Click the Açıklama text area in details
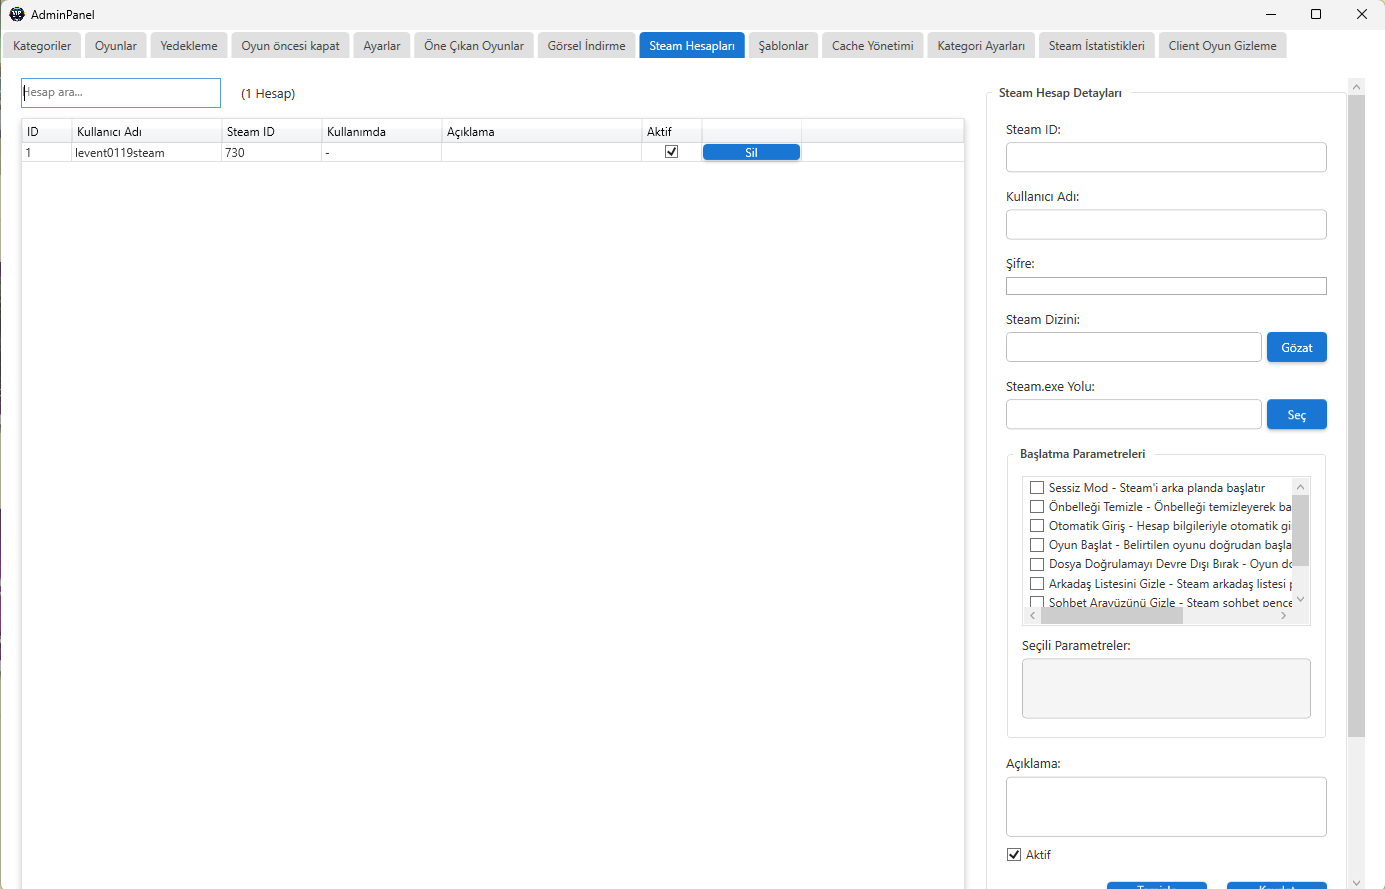 [1166, 807]
